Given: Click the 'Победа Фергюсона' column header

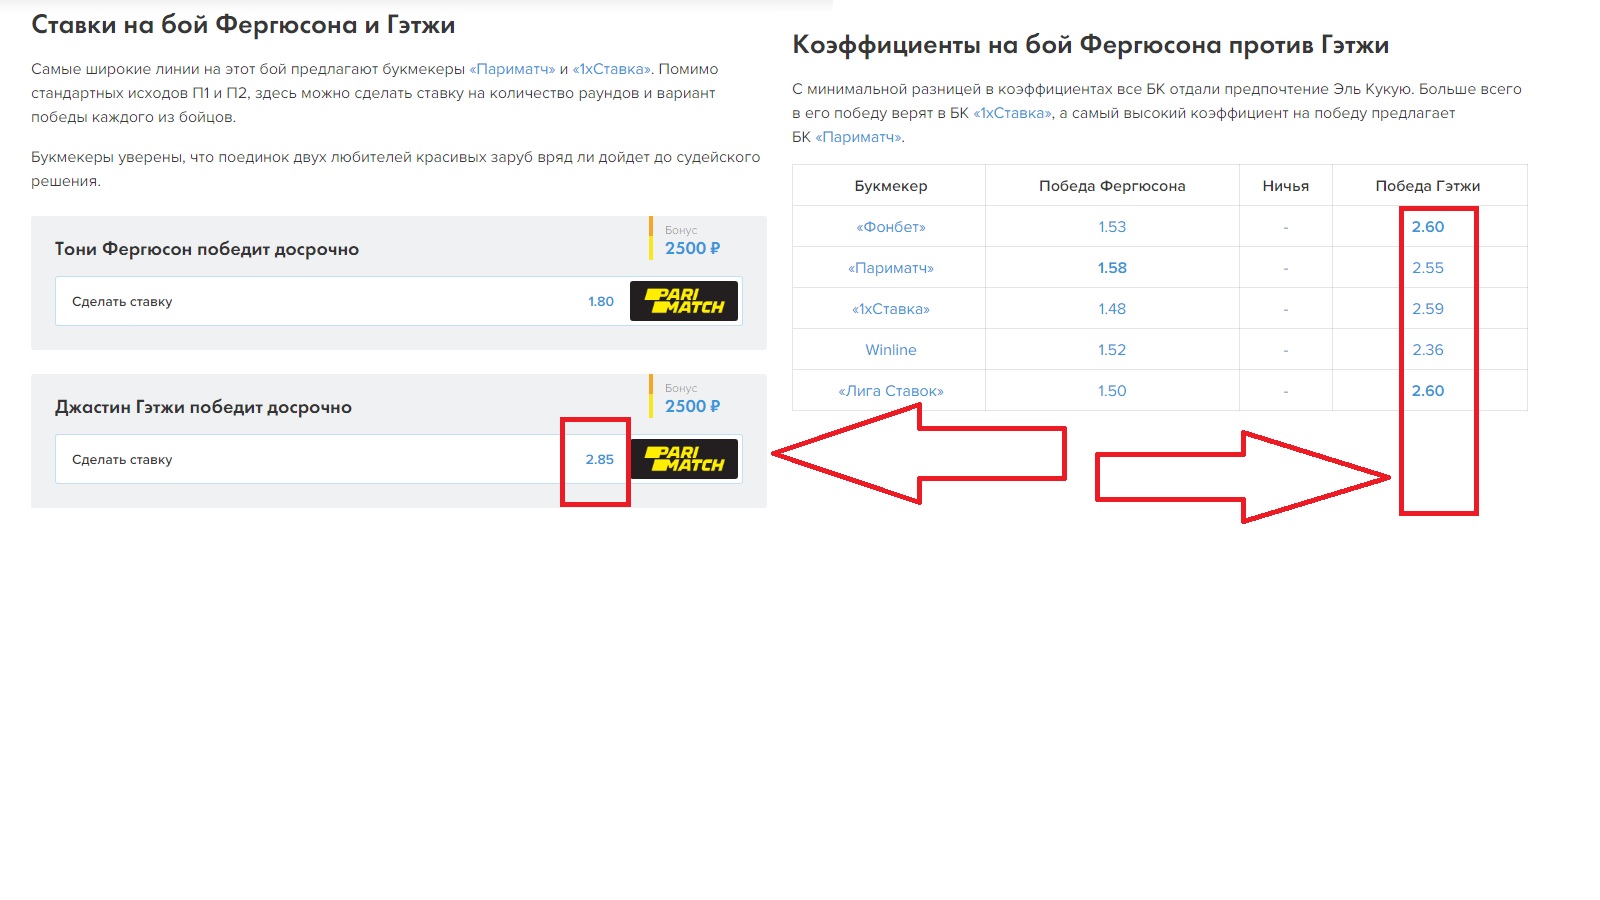Looking at the screenshot, I should click(1112, 186).
